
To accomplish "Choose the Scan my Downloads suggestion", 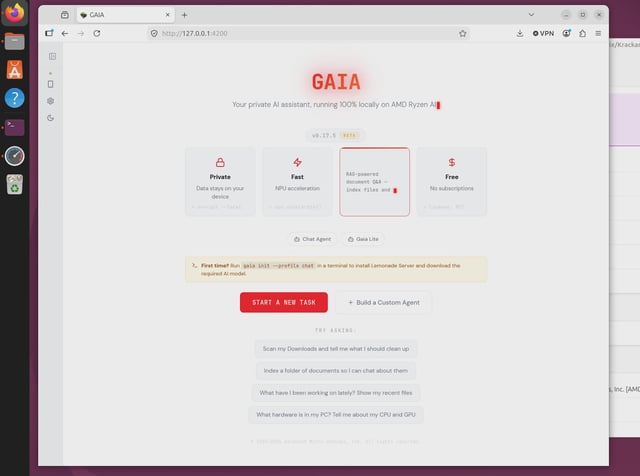I will 336,349.
